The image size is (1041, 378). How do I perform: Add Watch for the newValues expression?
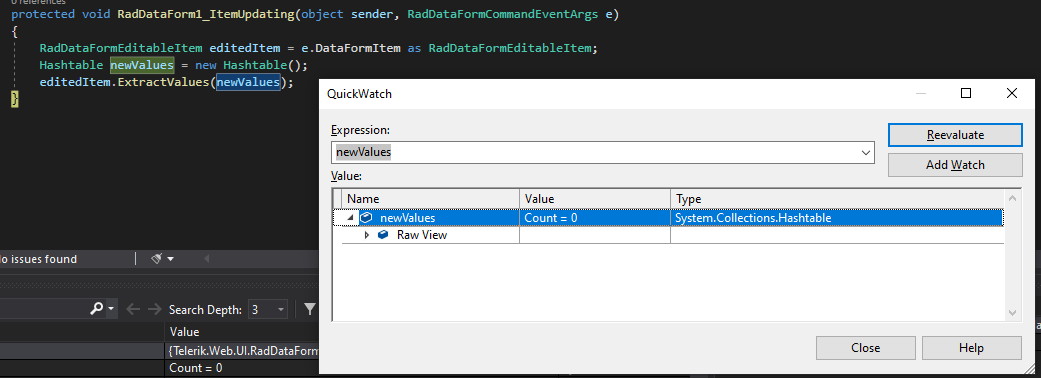tap(955, 165)
